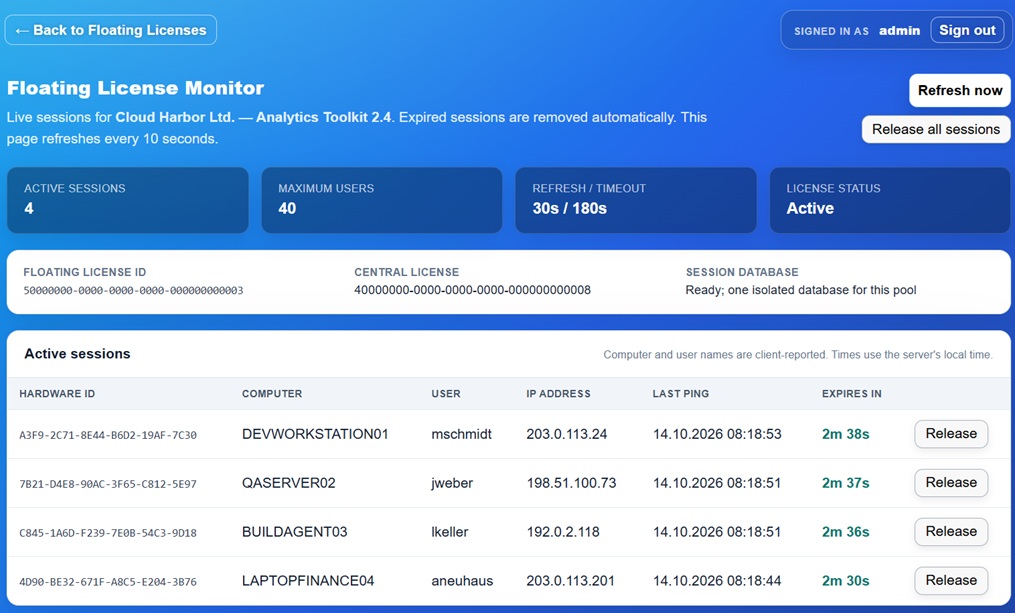Click the 2m 37s expiry value

click(845, 483)
